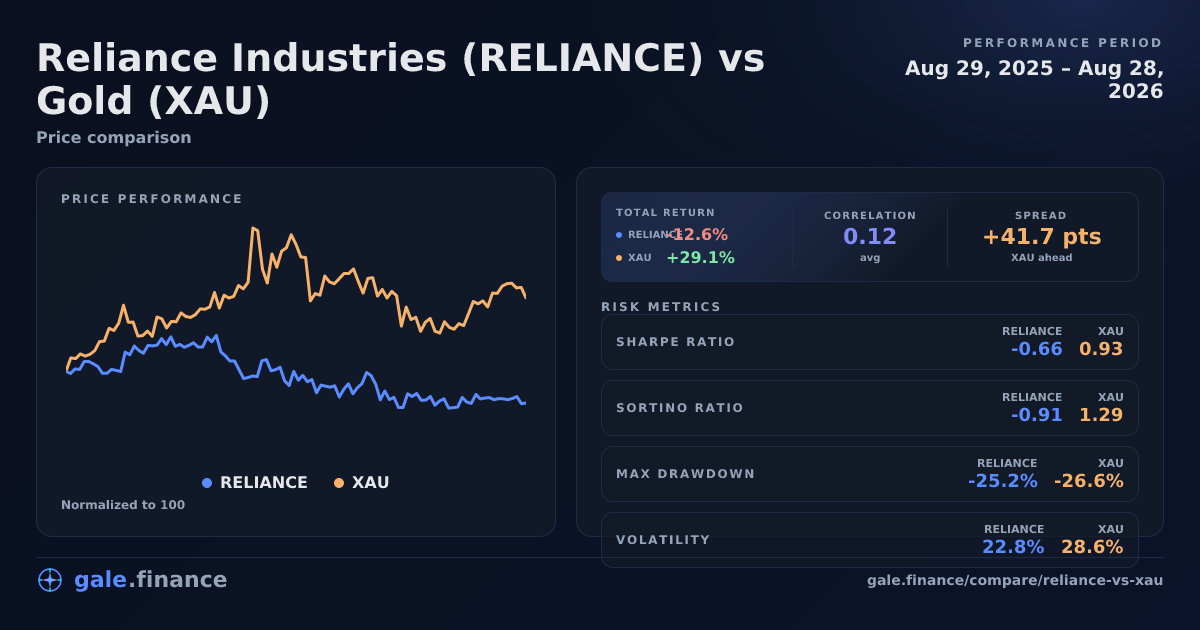Image resolution: width=1200 pixels, height=630 pixels.
Task: Click the blue RELIANCE legend dot in chart
Action: pos(207,483)
